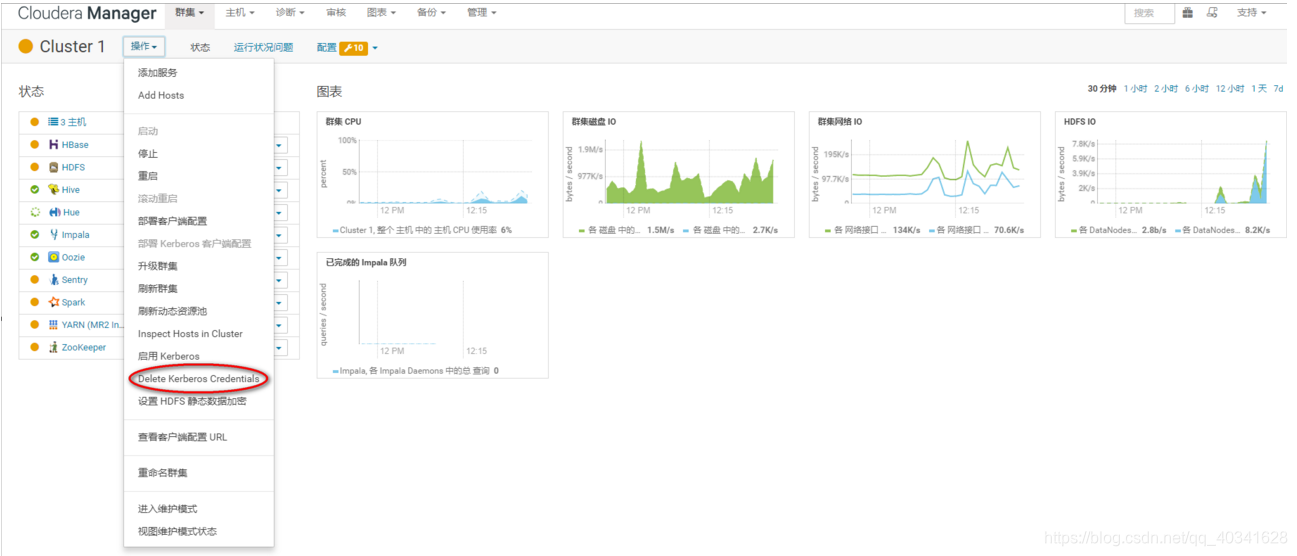The image size is (1297, 556).
Task: Click the hosts list icon beside 3 主机
Action: 53,122
